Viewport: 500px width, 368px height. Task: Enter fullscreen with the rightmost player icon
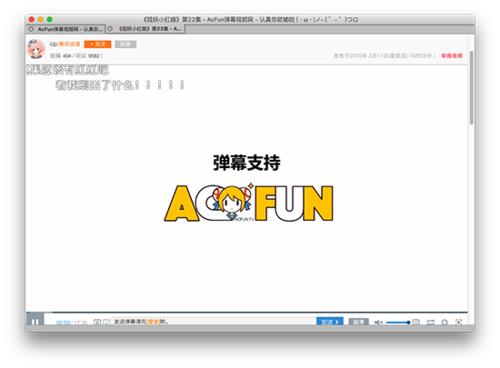(x=459, y=322)
